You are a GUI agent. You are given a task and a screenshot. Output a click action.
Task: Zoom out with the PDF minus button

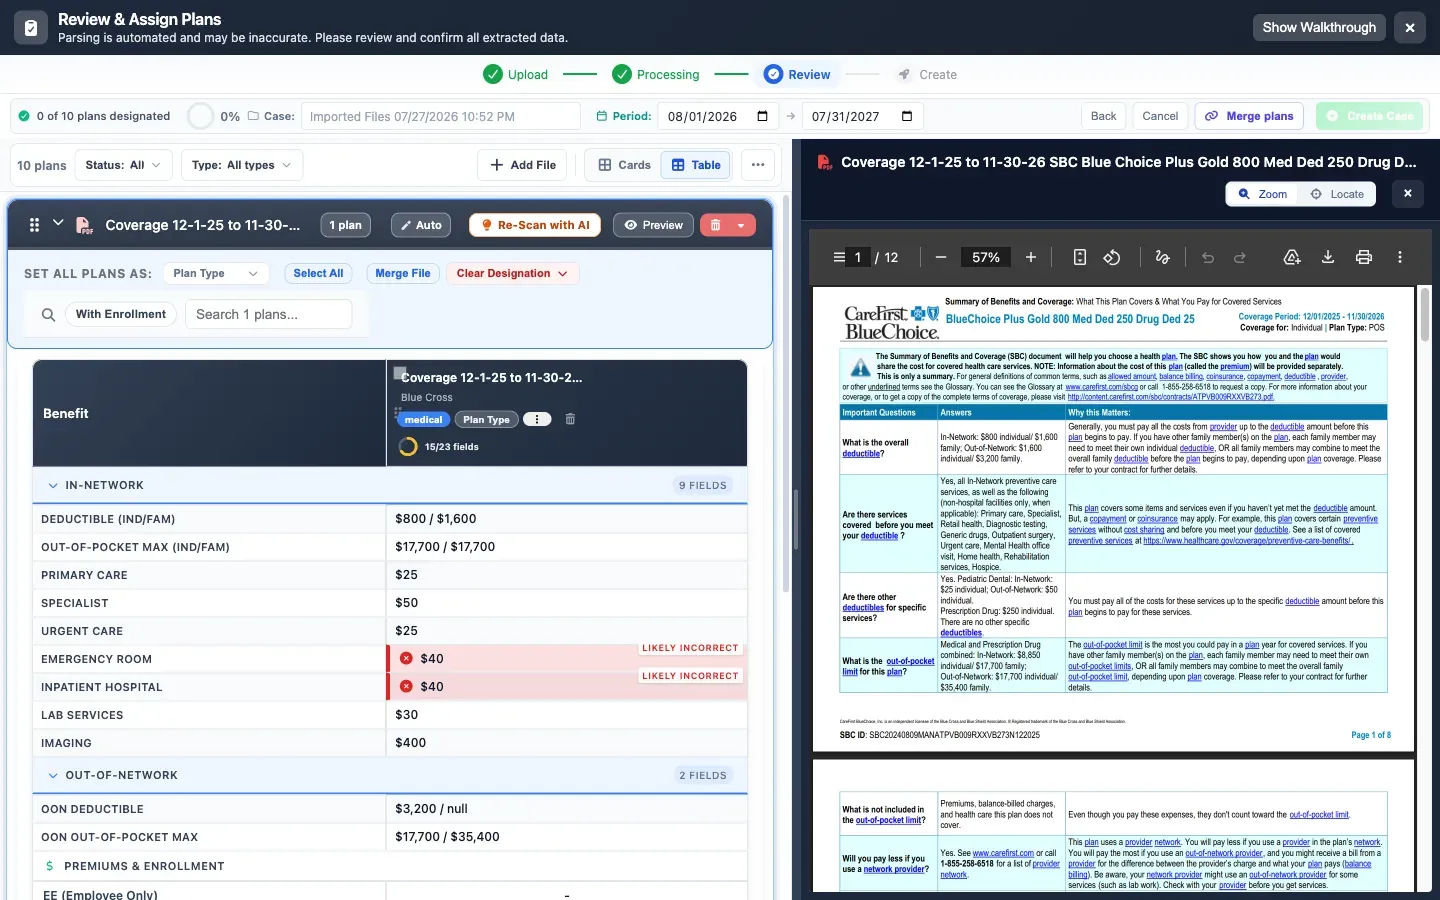pos(941,257)
